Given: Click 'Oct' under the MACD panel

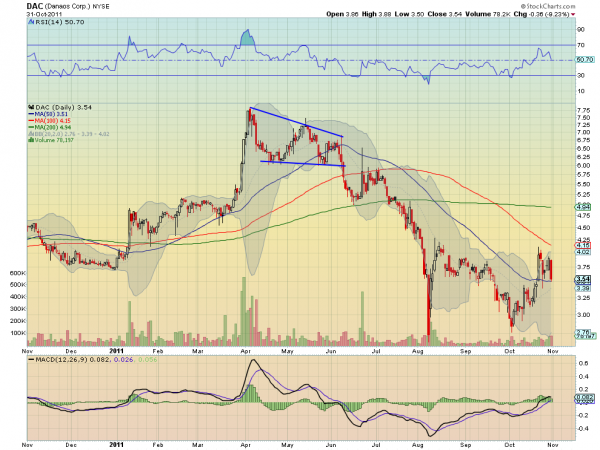Looking at the screenshot, I should click(x=509, y=445).
